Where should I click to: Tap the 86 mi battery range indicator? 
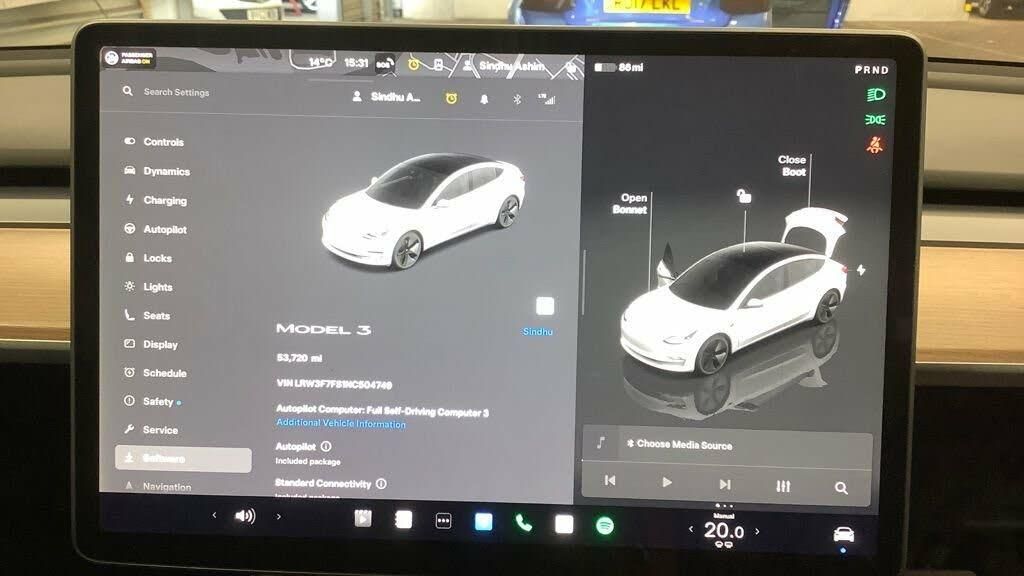pos(618,67)
